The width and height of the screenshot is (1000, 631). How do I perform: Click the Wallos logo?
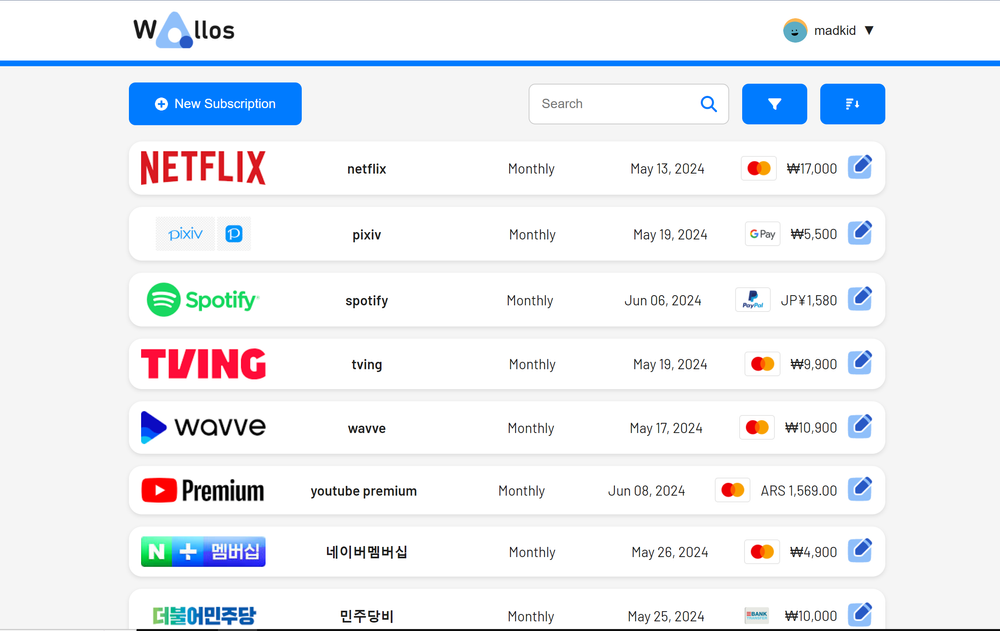[x=183, y=29]
